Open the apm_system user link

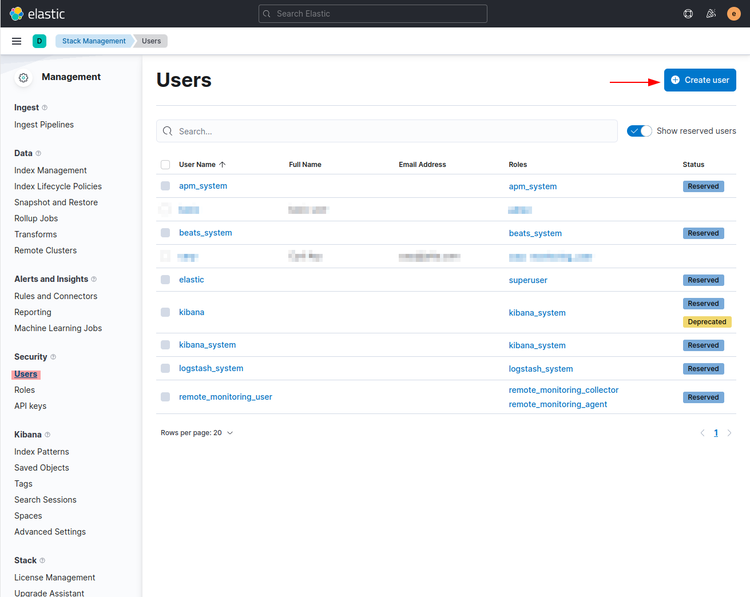[x=203, y=186]
